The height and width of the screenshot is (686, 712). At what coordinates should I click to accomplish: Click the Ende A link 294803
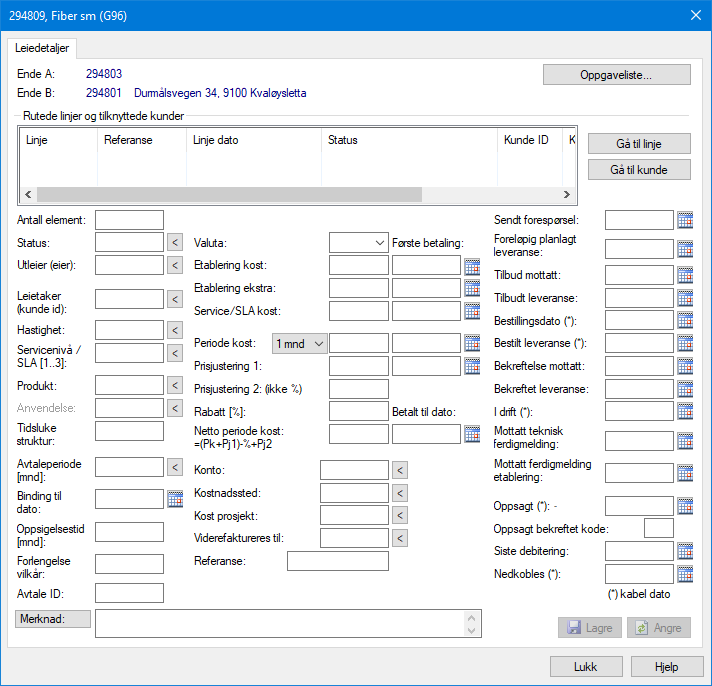[x=104, y=74]
